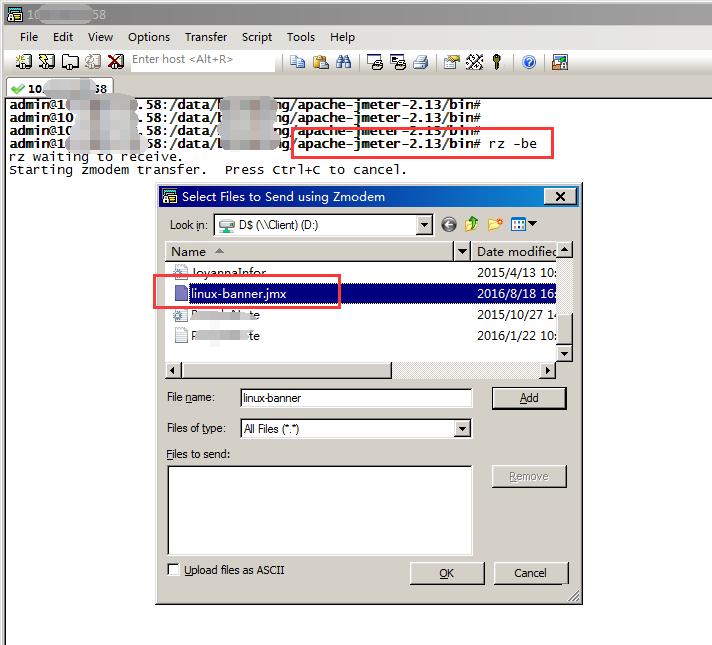712x645 pixels.
Task: Click the Disconnect toolbar icon
Action: coord(116,61)
